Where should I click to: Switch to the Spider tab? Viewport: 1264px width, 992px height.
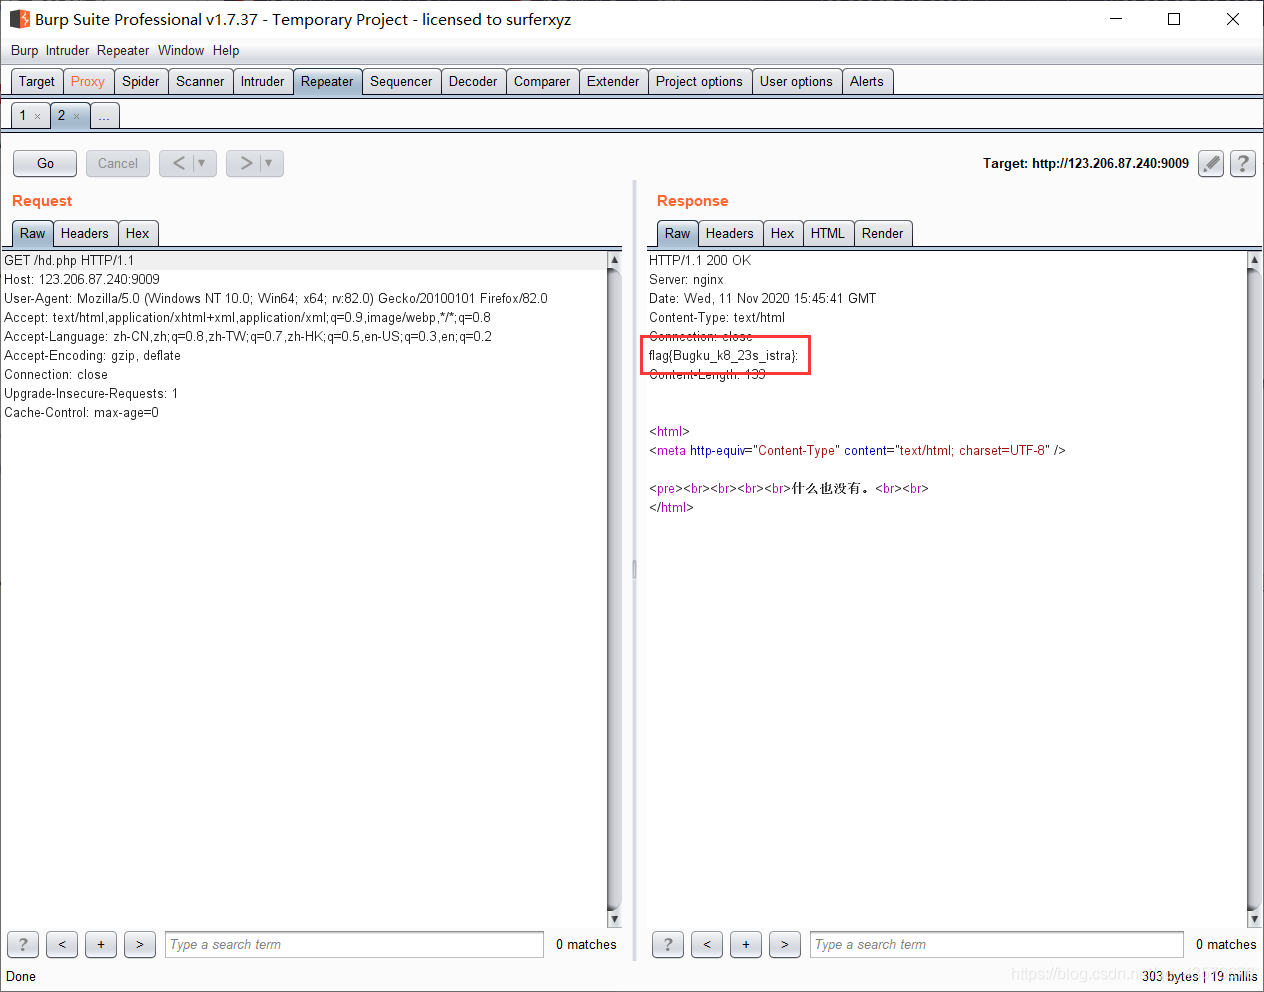click(x=141, y=82)
